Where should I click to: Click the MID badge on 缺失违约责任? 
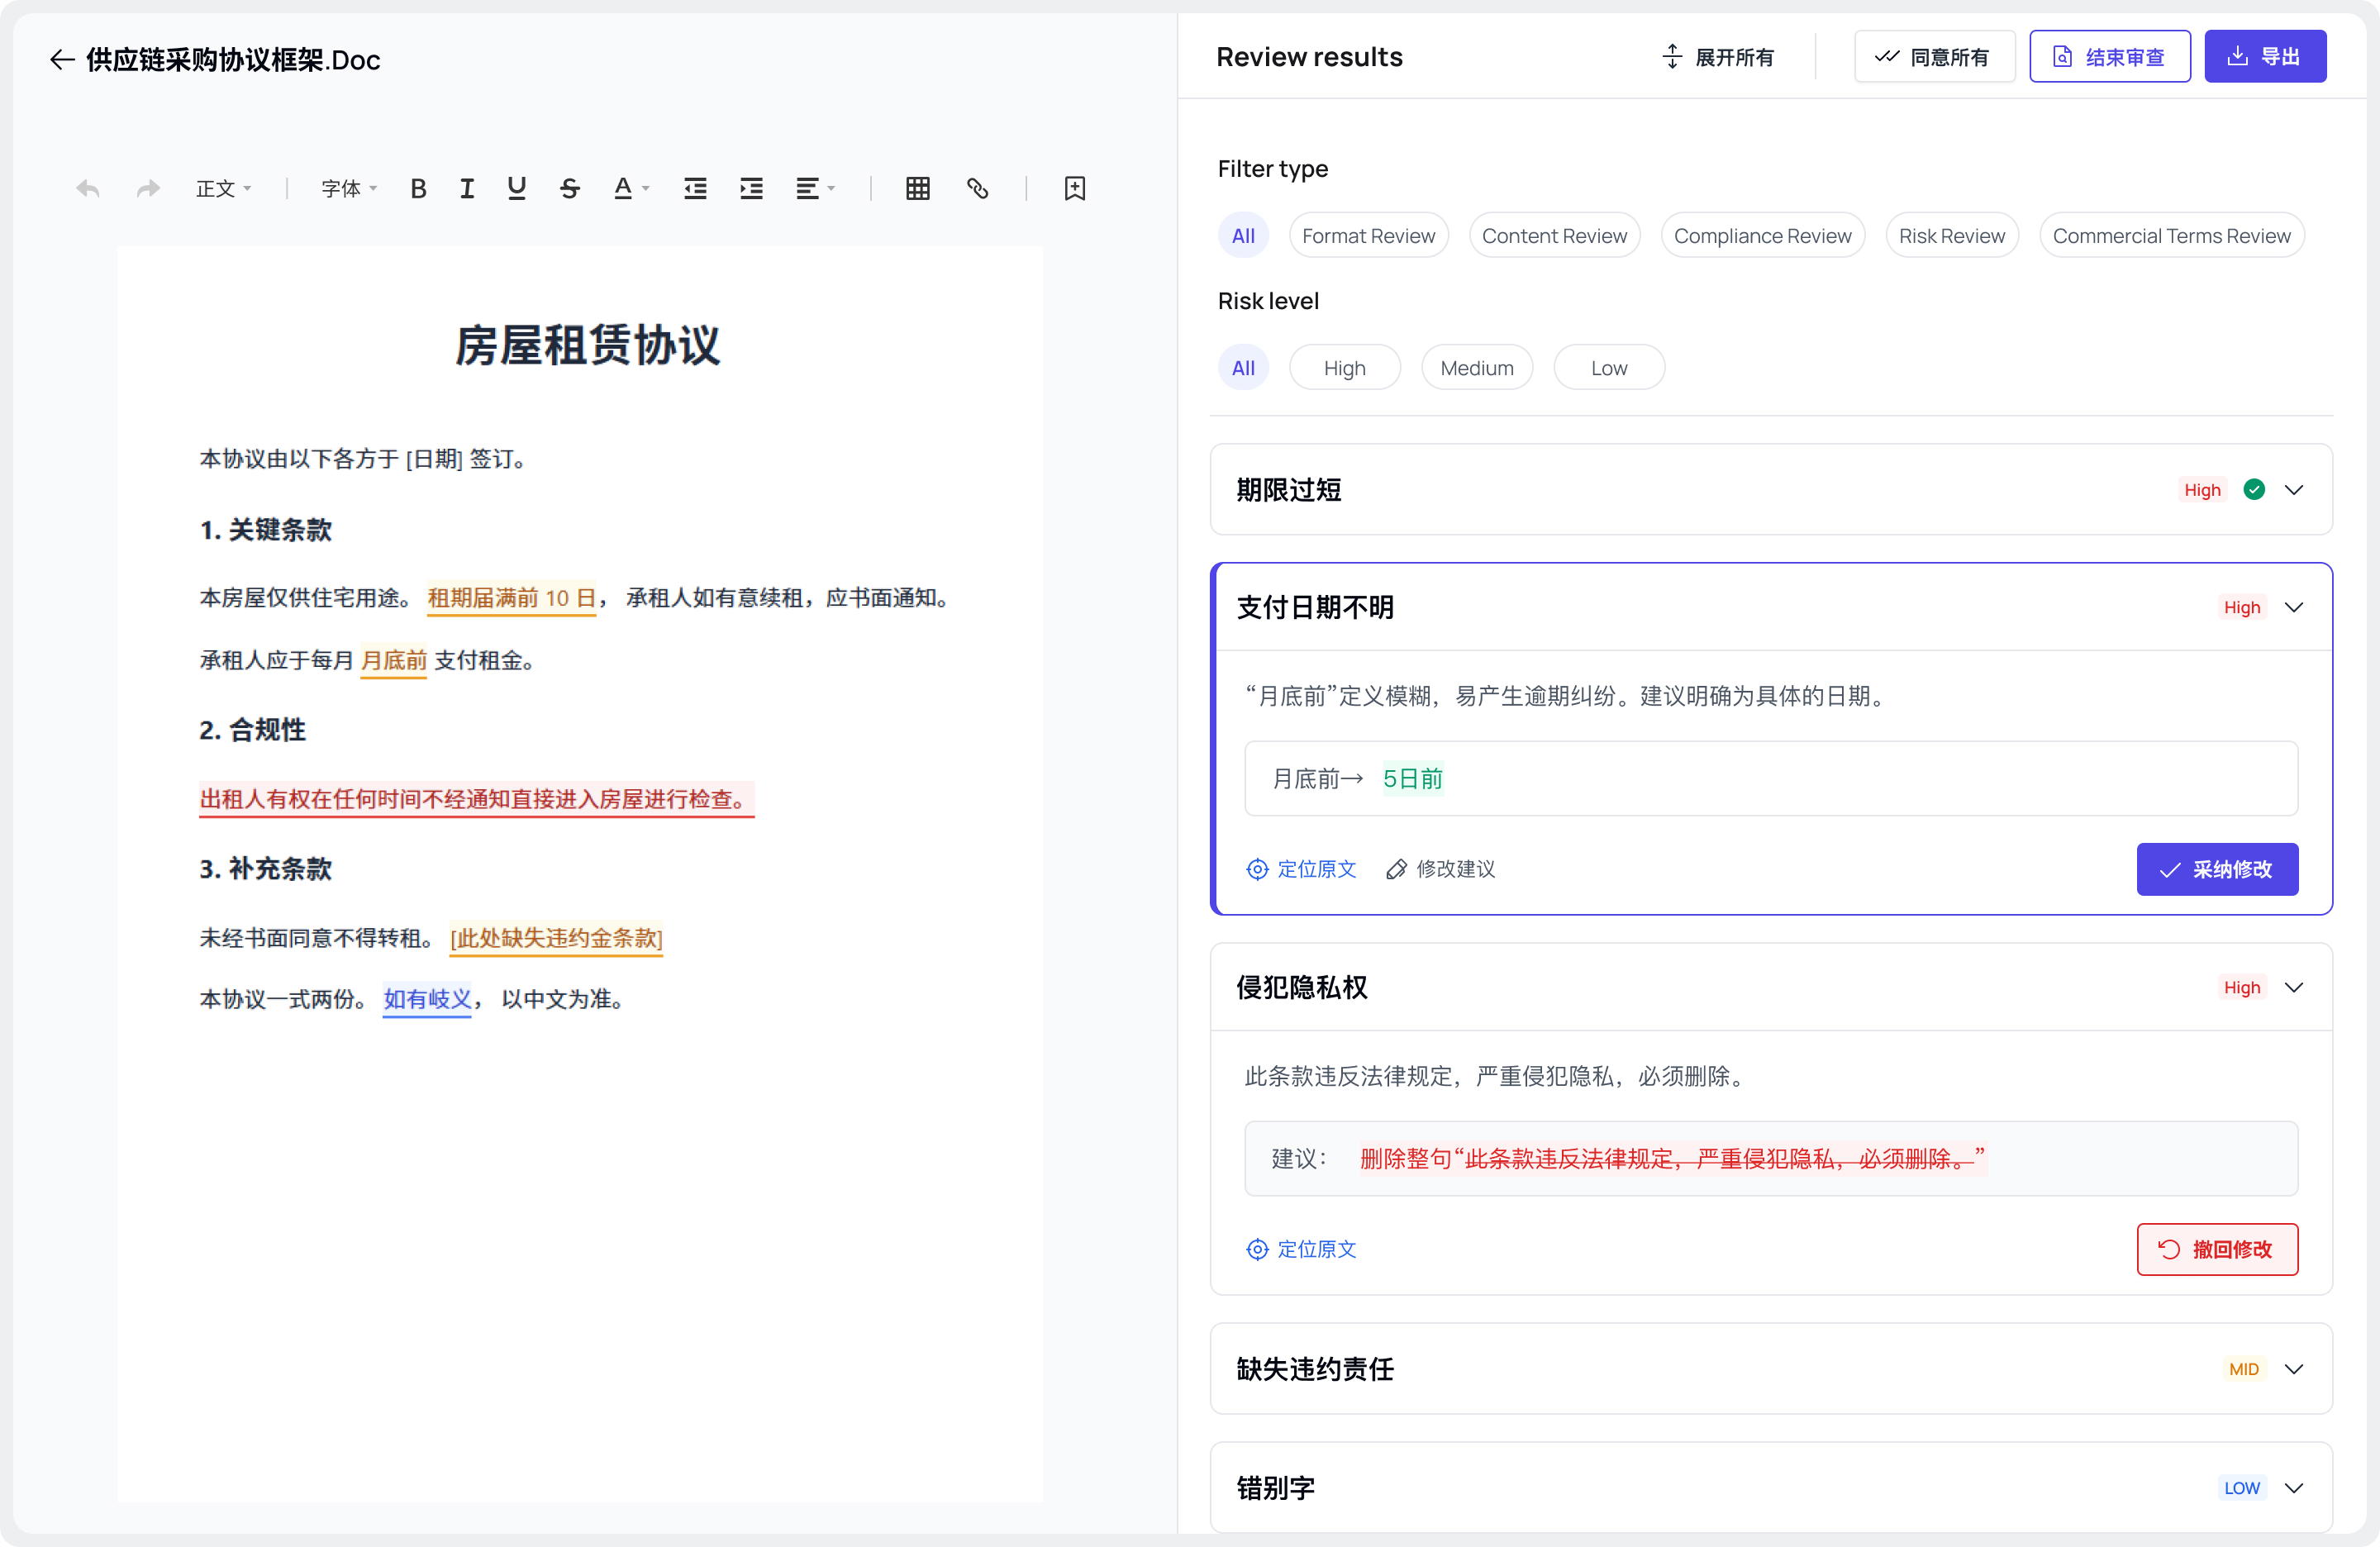click(x=2243, y=1369)
